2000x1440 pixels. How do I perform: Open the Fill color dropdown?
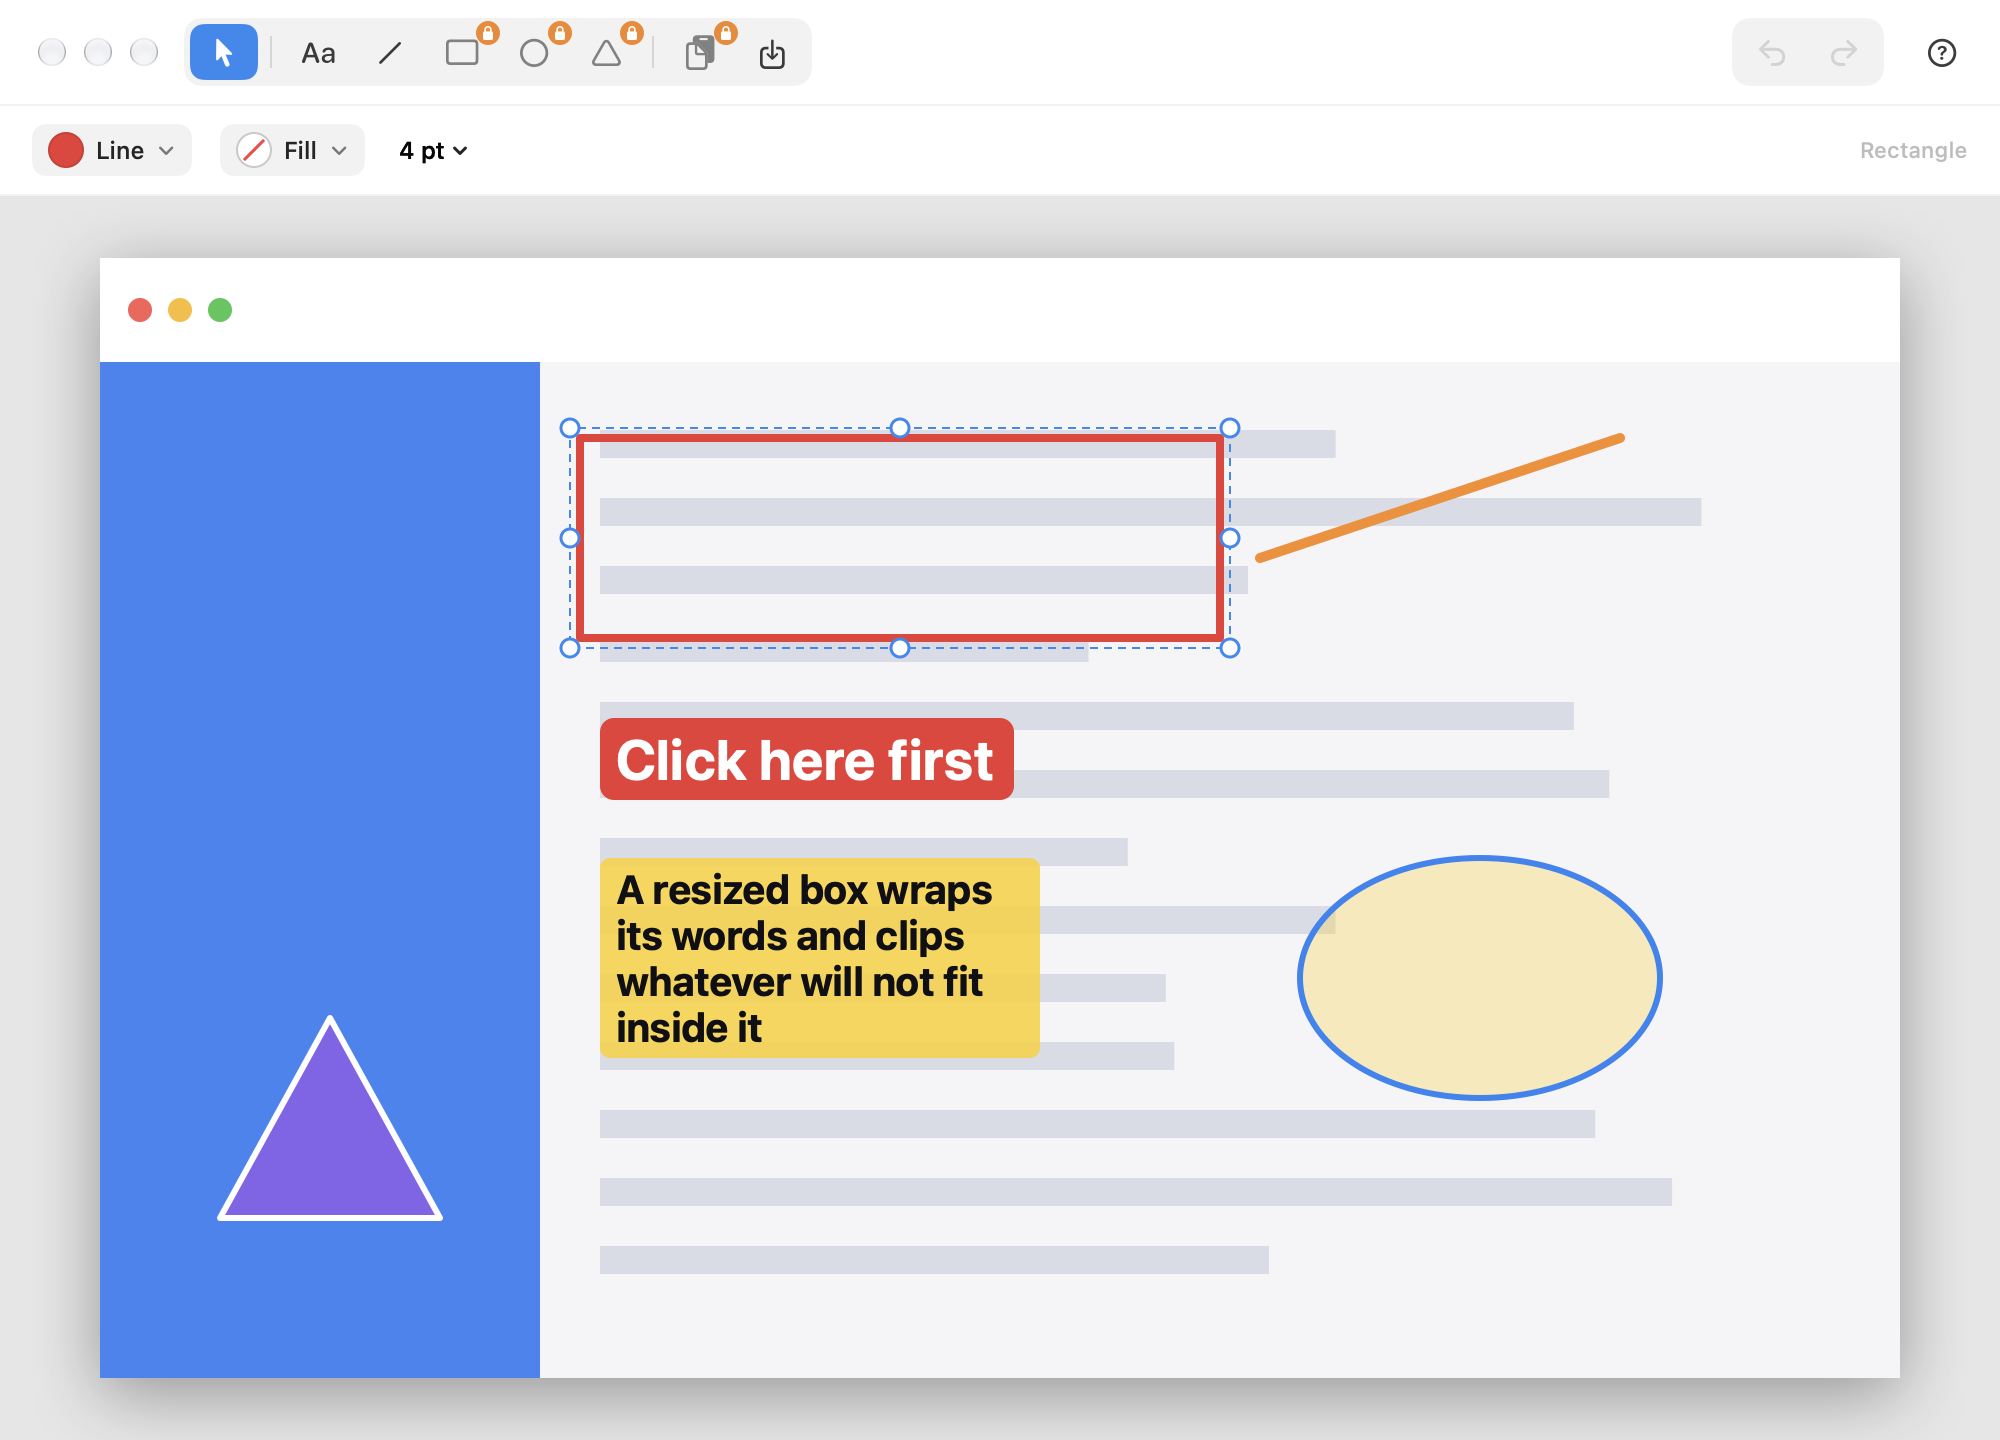292,150
